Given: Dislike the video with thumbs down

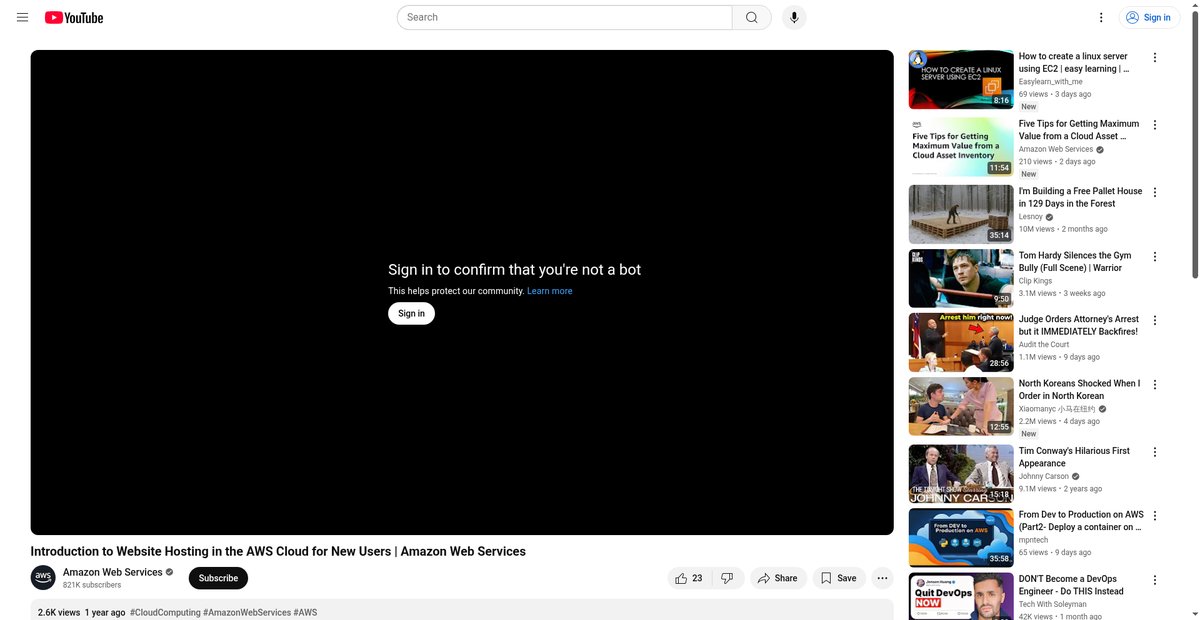Looking at the screenshot, I should pos(728,578).
